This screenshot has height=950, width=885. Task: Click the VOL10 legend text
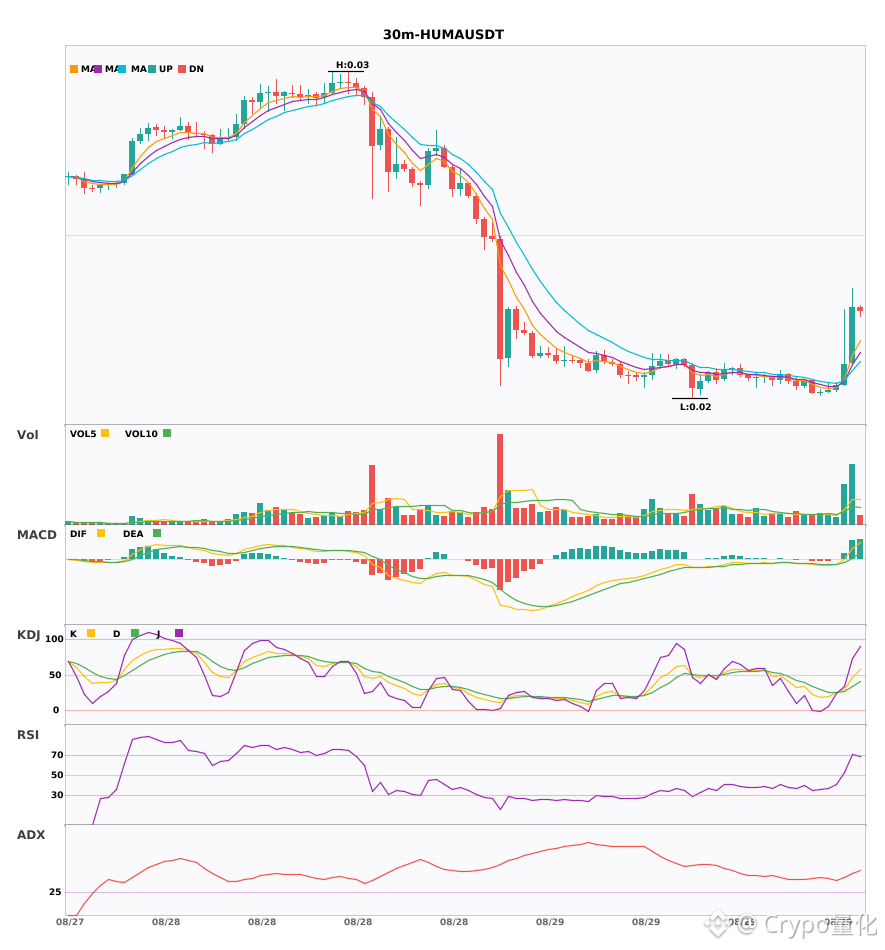pyautogui.click(x=141, y=434)
